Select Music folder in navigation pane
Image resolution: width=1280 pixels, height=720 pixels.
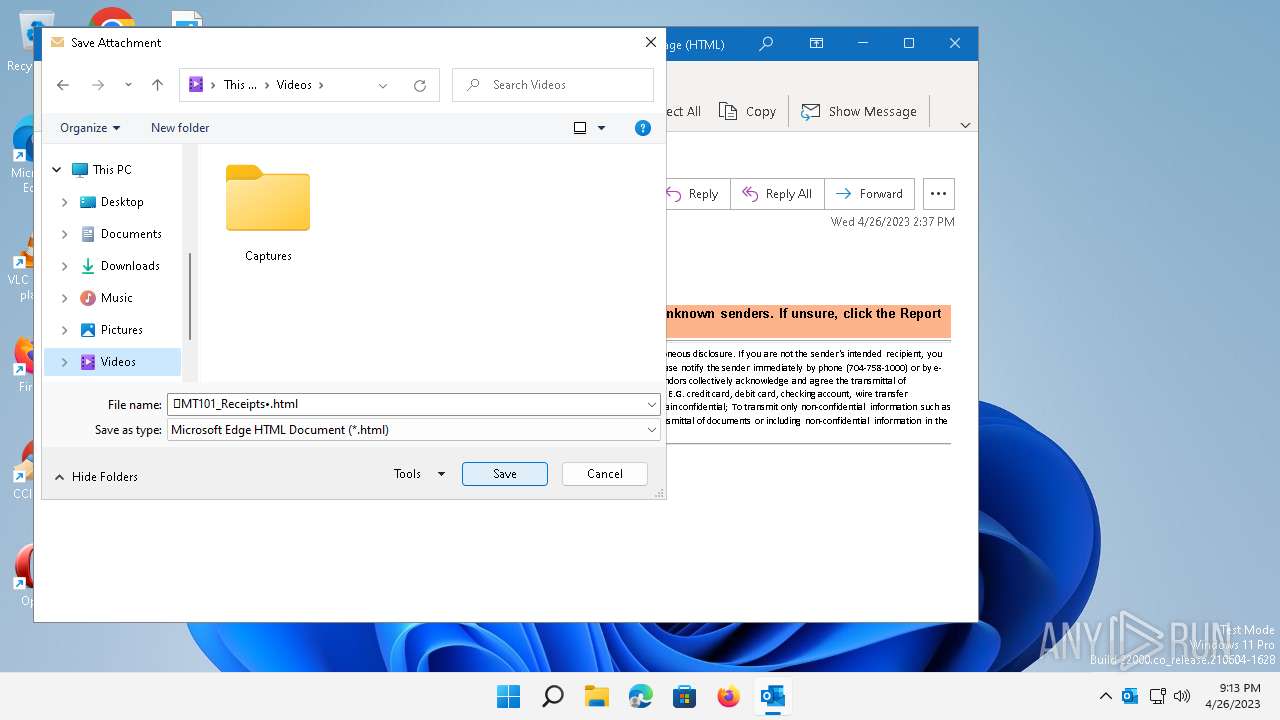116,298
